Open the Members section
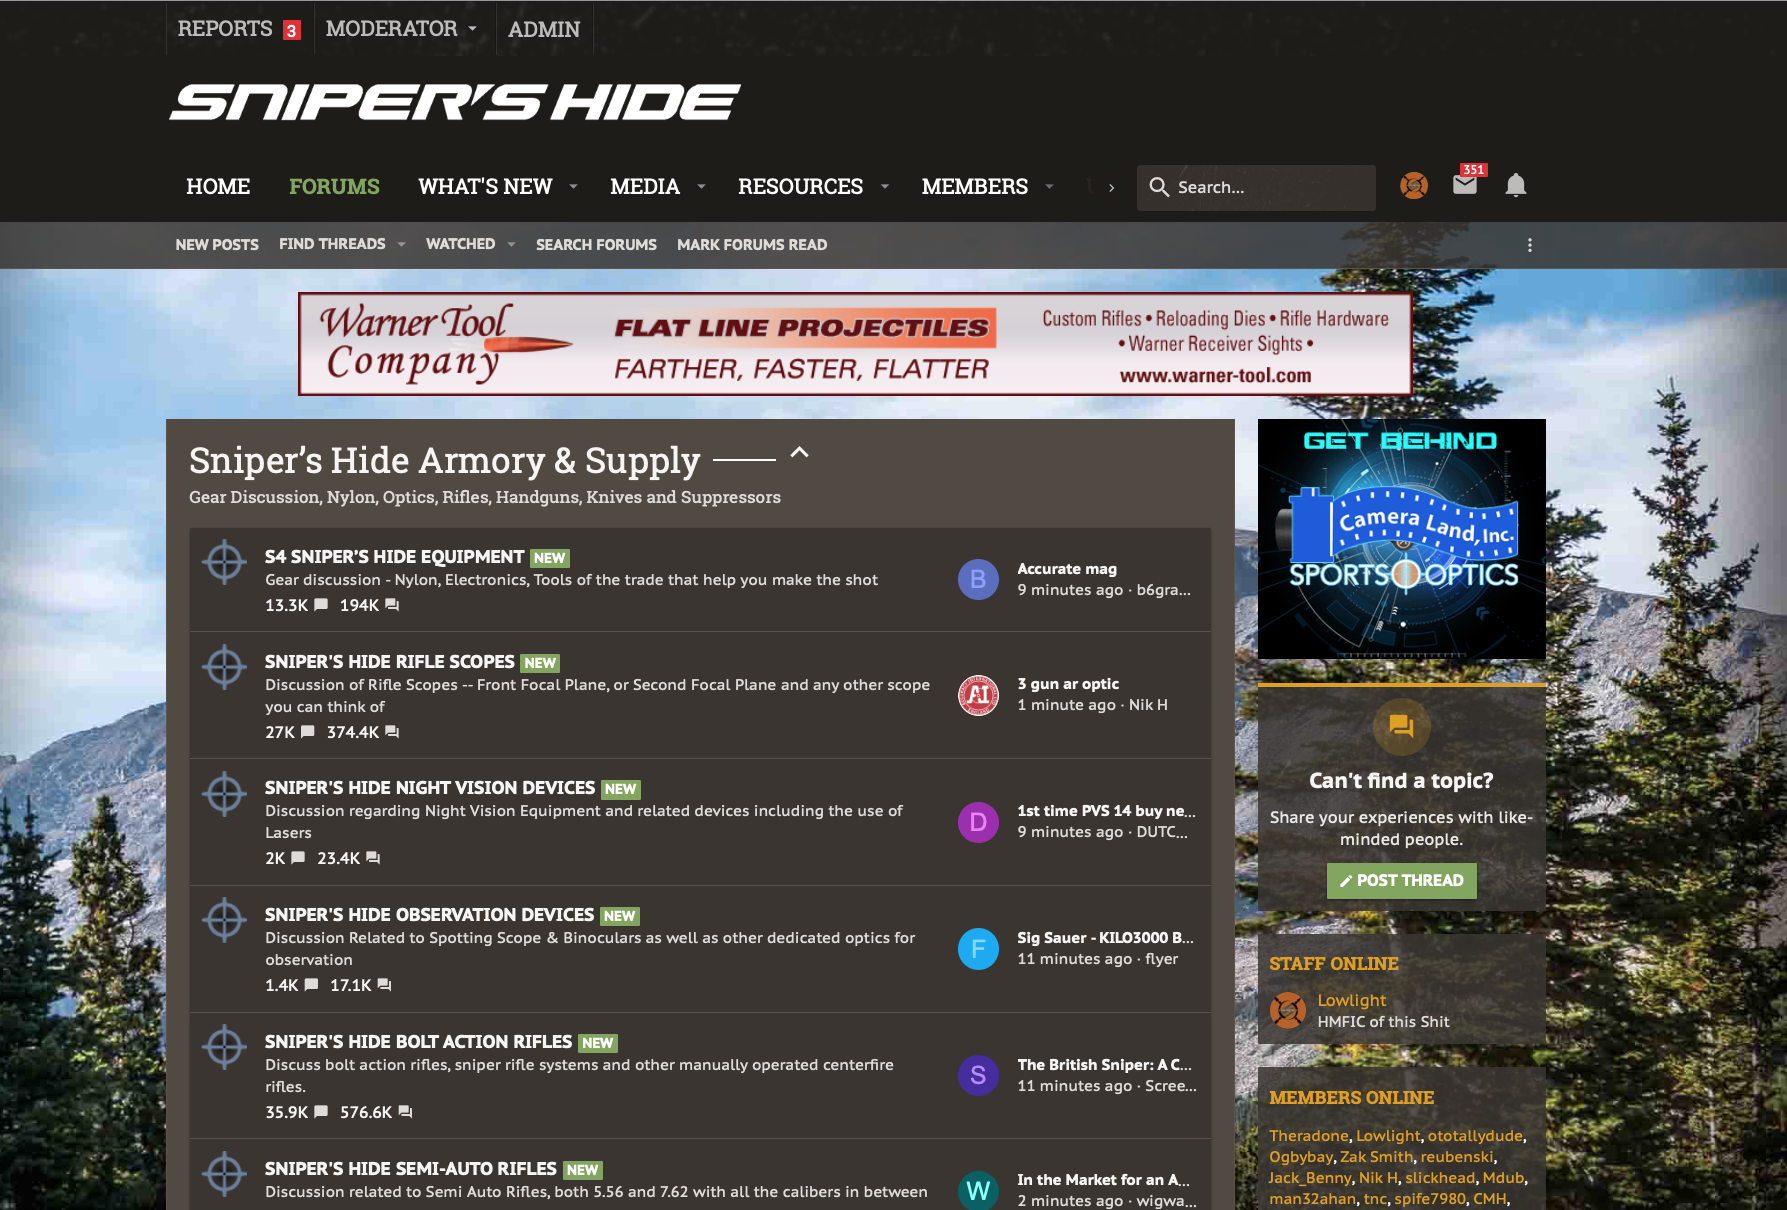The width and height of the screenshot is (1787, 1210). coord(975,187)
